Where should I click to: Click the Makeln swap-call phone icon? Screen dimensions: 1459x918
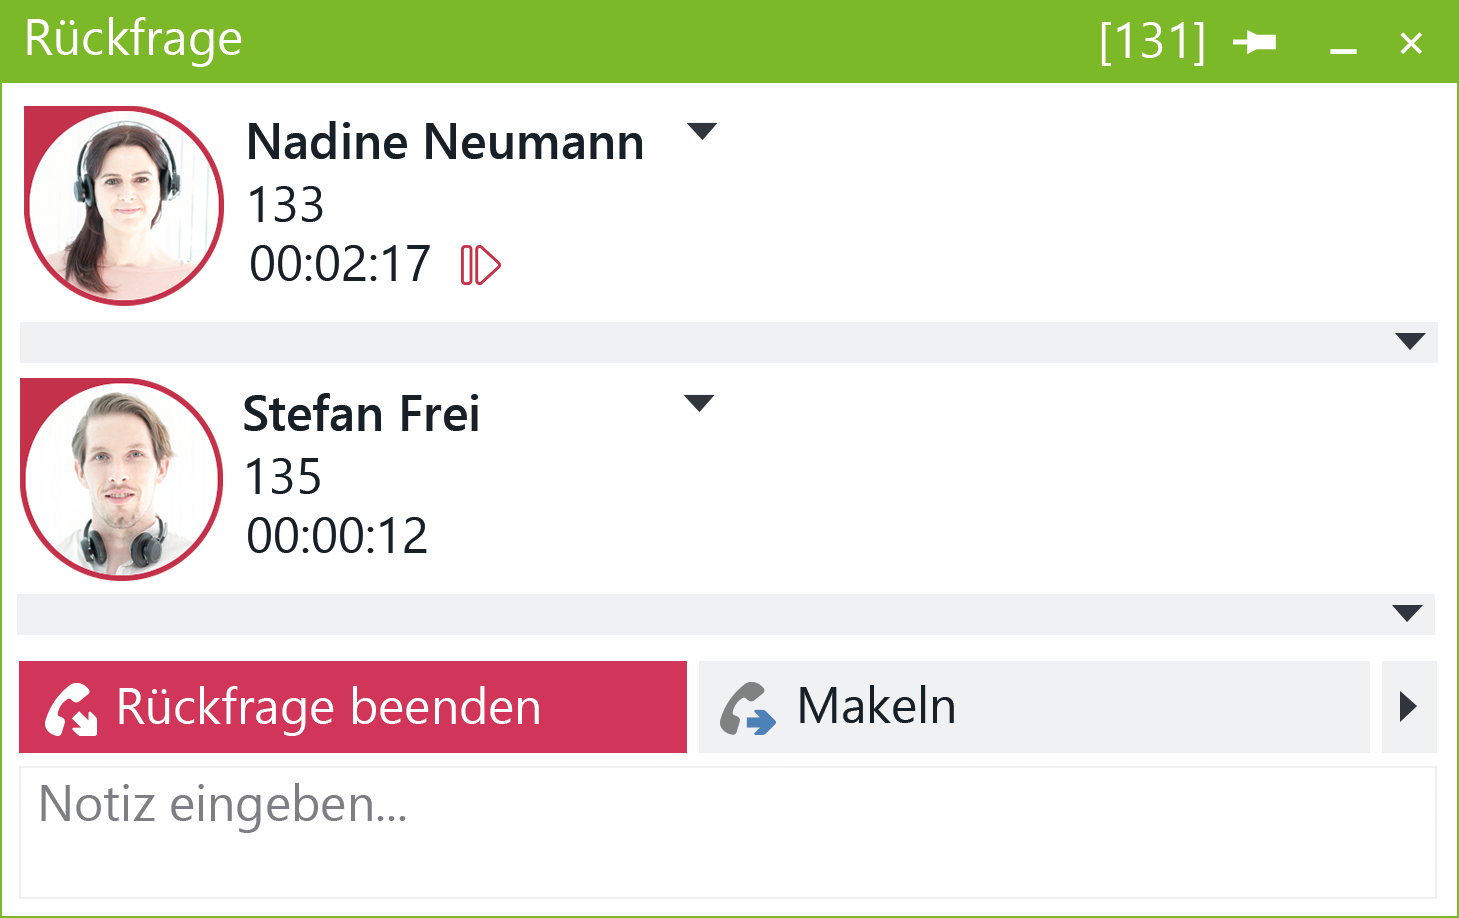pyautogui.click(x=748, y=708)
